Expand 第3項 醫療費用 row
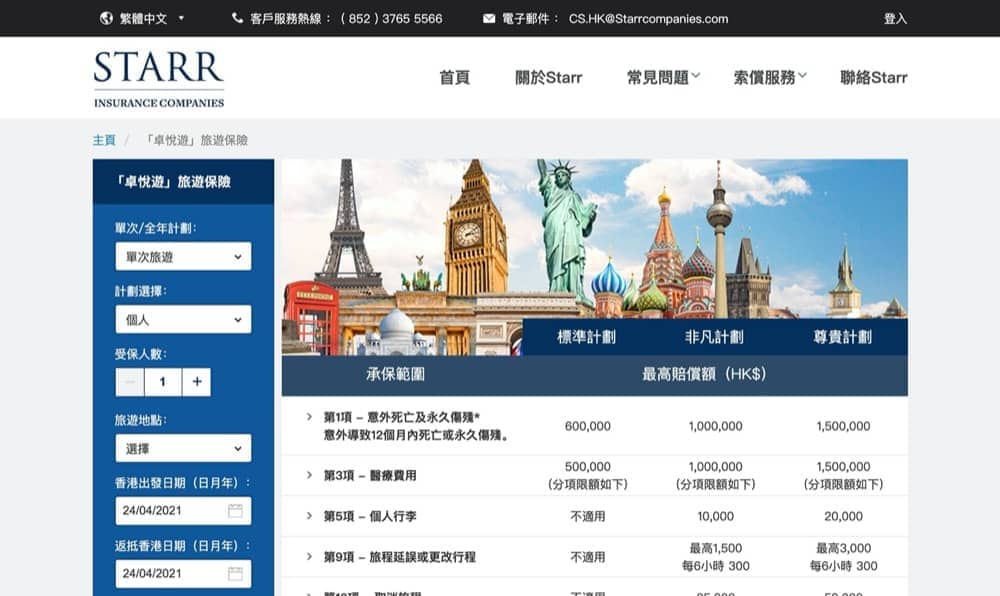The width and height of the screenshot is (1000, 596). [310, 475]
